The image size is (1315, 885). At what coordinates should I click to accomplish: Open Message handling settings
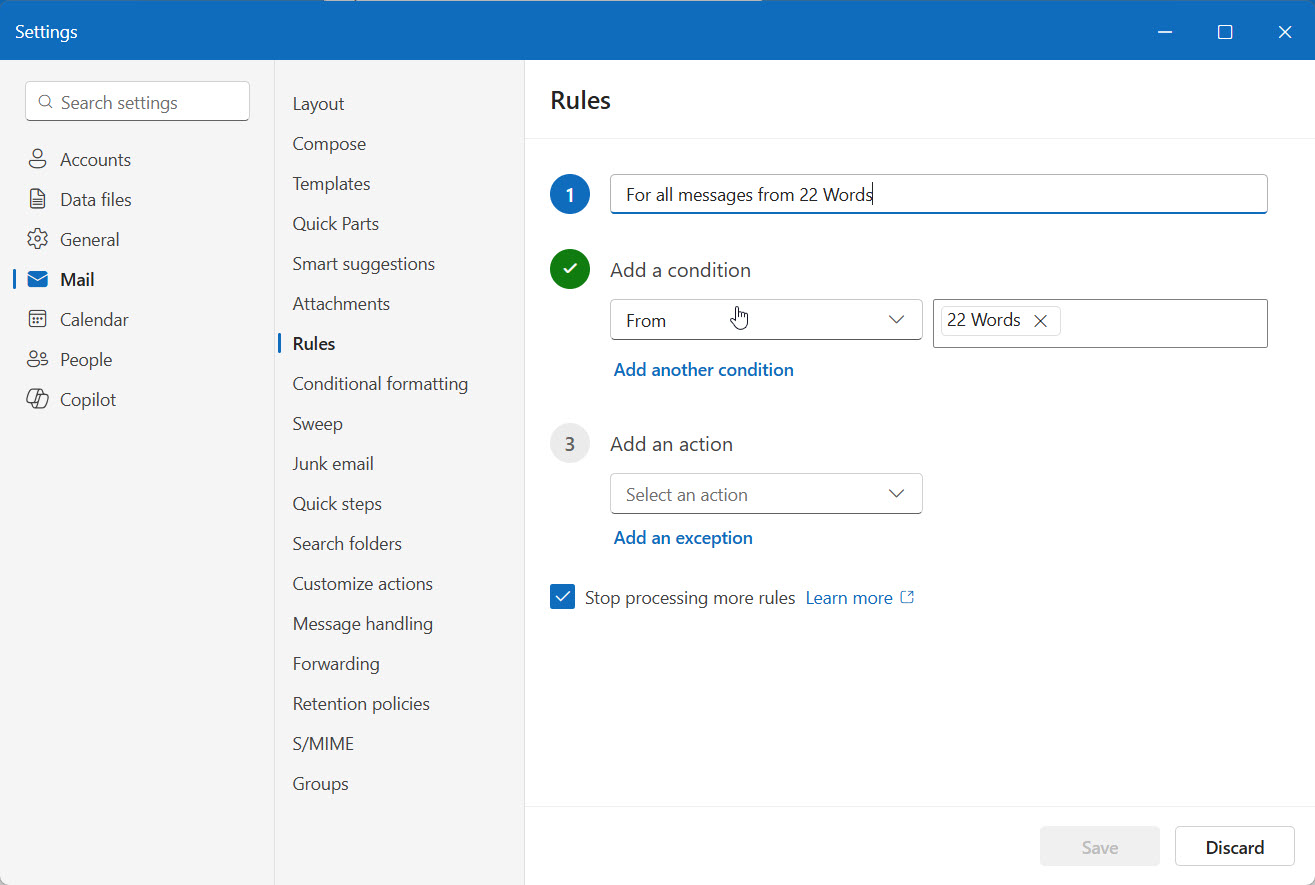(362, 624)
